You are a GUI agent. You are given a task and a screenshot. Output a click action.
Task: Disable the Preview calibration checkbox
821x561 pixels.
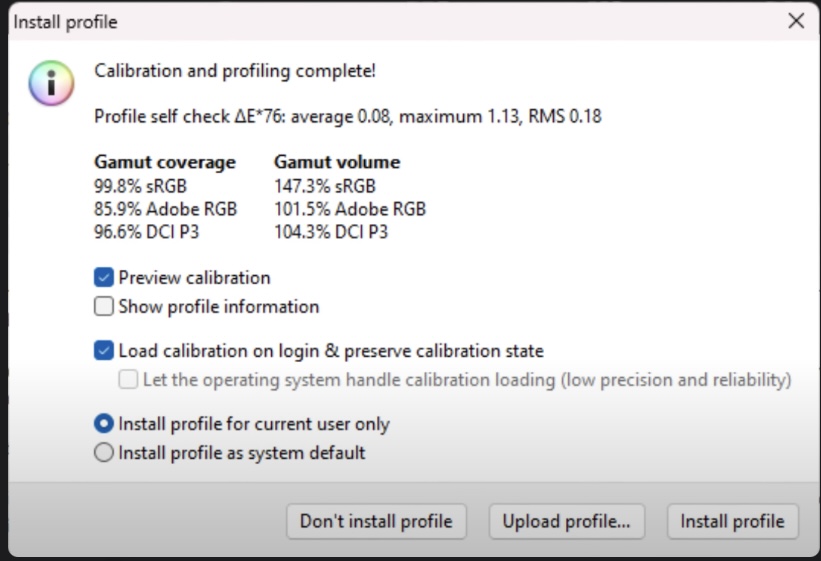tap(104, 277)
